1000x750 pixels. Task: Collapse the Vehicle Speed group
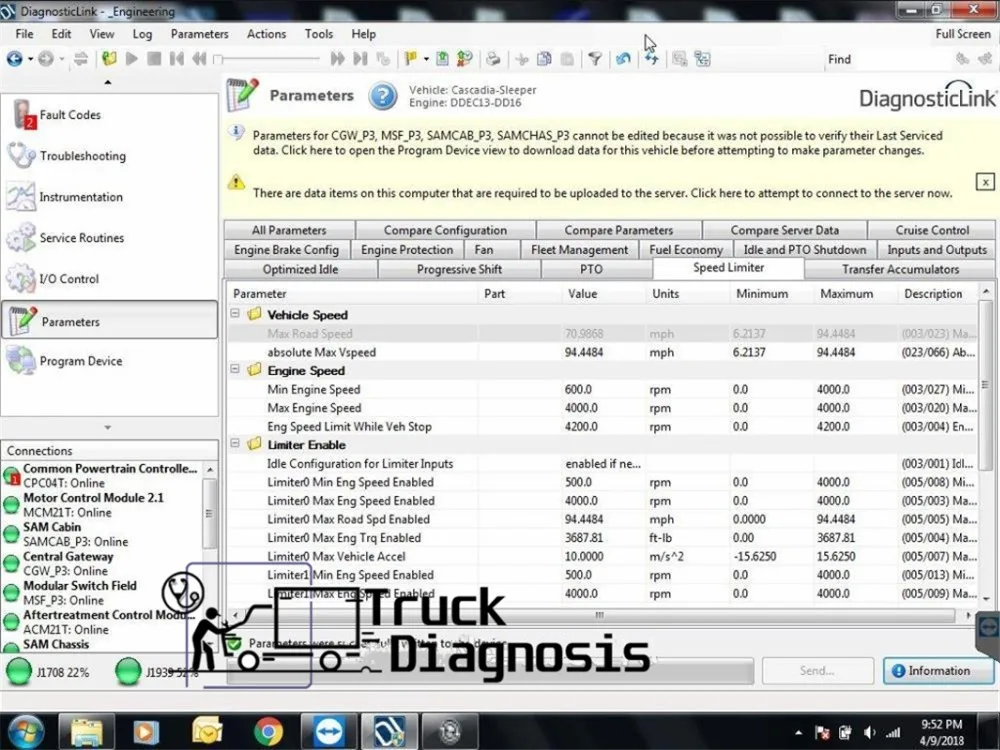point(235,314)
